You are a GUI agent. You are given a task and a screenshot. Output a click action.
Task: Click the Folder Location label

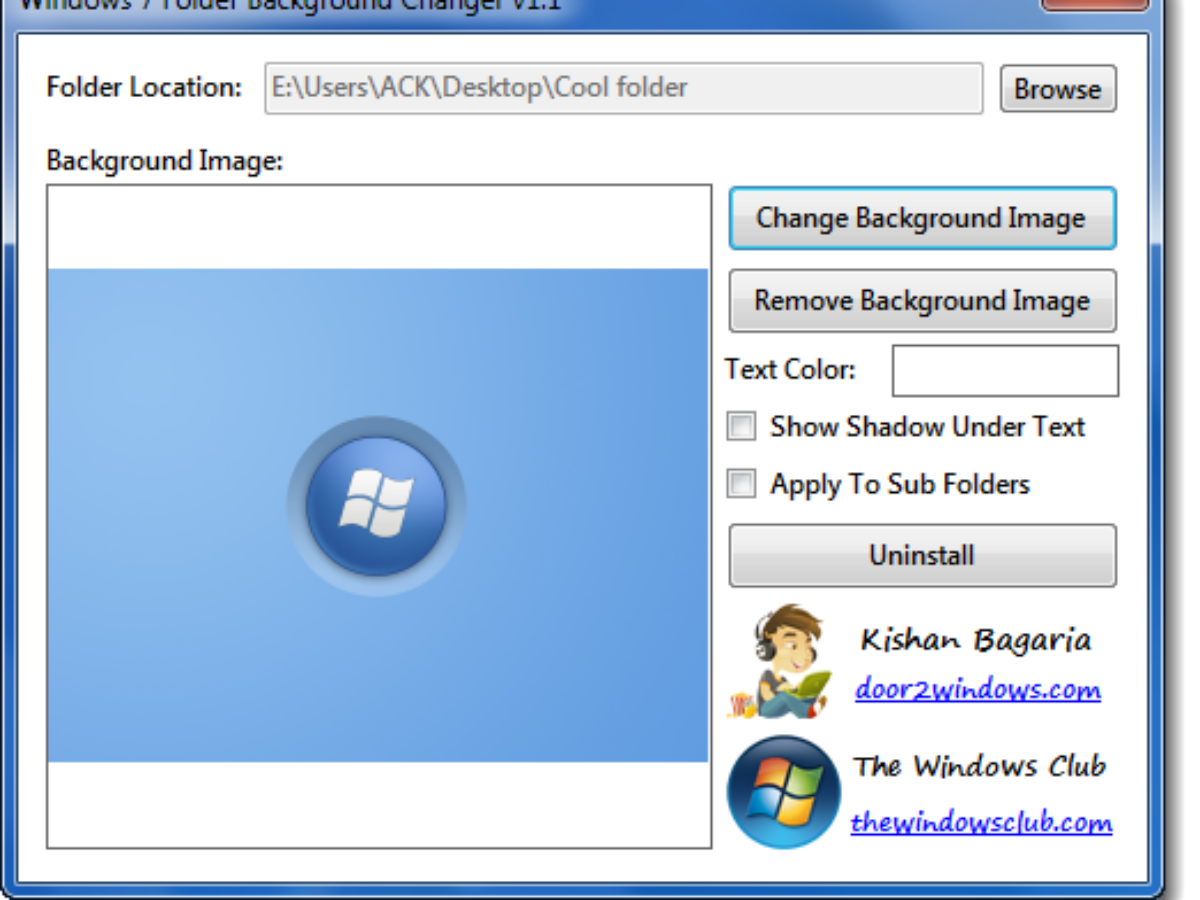click(x=144, y=87)
